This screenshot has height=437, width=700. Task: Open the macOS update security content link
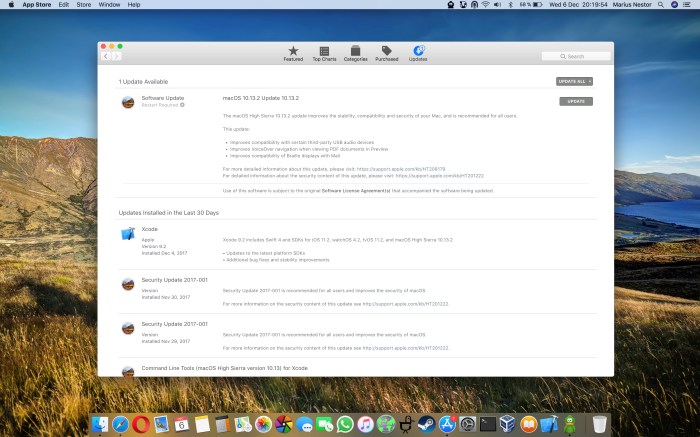tap(440, 176)
